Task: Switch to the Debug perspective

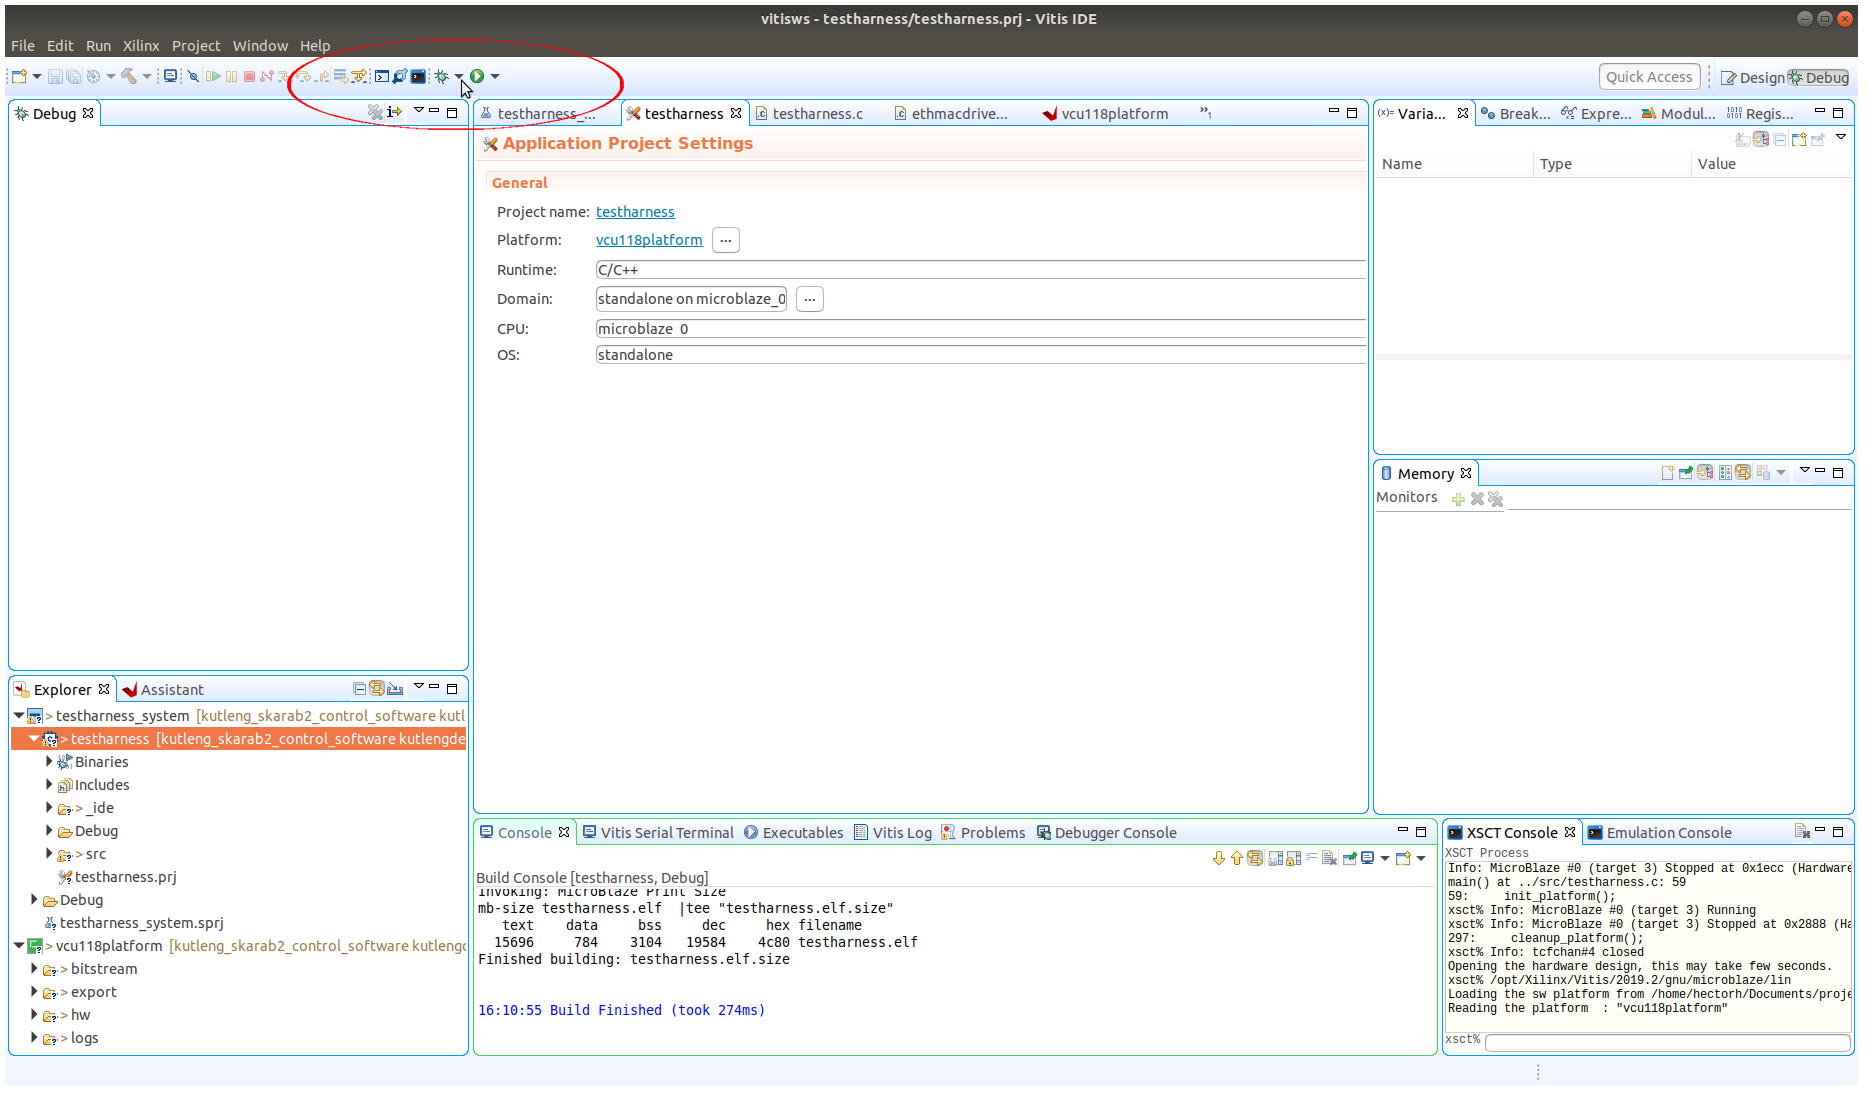Action: 1819,77
